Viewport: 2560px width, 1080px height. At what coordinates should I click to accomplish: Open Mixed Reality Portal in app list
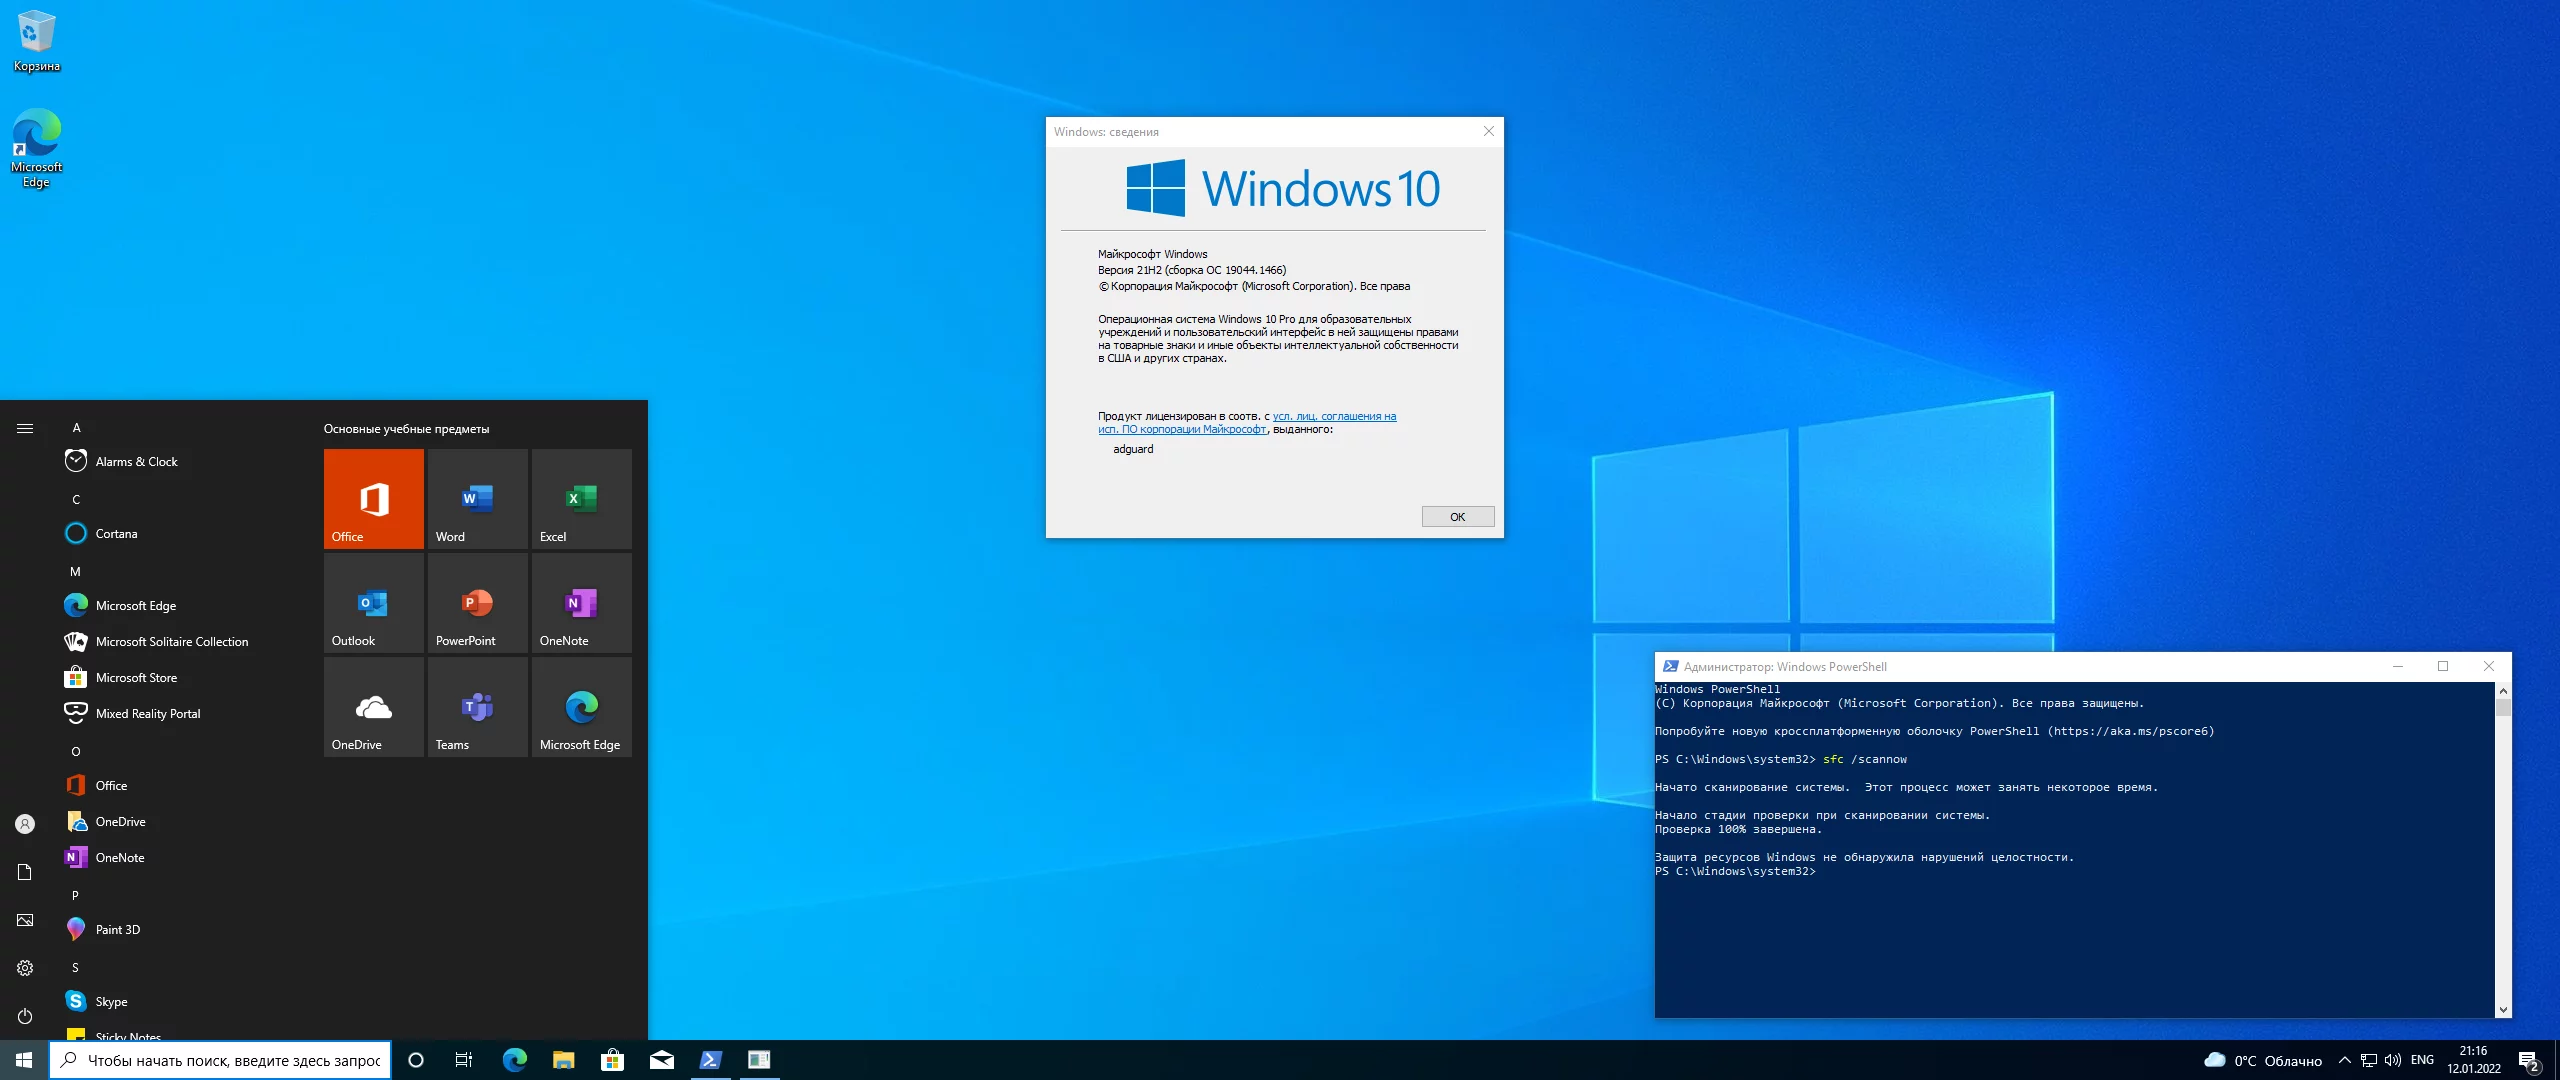point(148,713)
